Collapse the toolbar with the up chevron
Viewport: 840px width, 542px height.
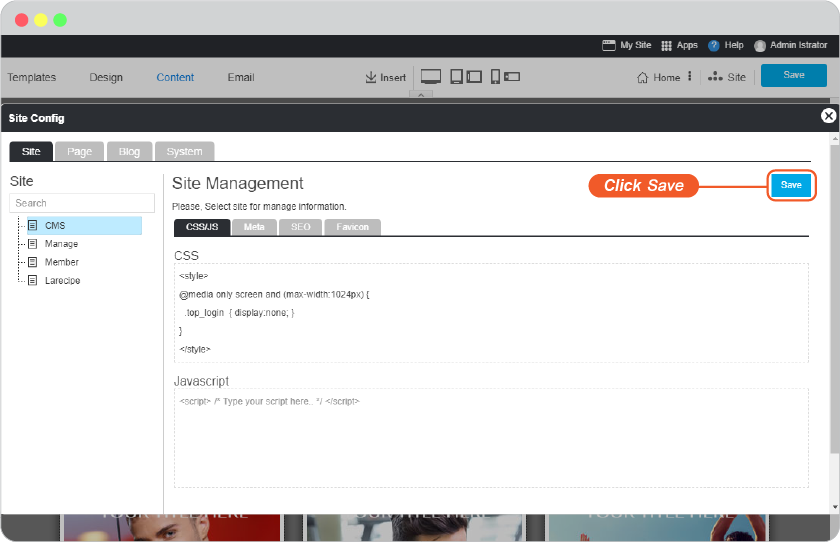point(421,95)
